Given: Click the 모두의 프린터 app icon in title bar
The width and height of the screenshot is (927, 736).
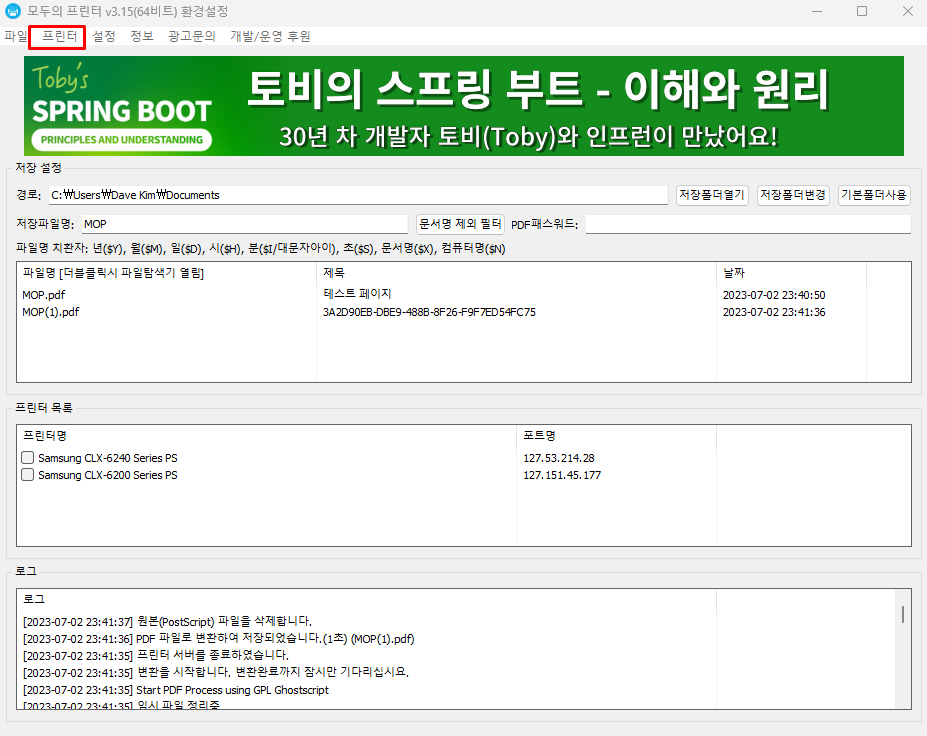Looking at the screenshot, I should coord(12,11).
